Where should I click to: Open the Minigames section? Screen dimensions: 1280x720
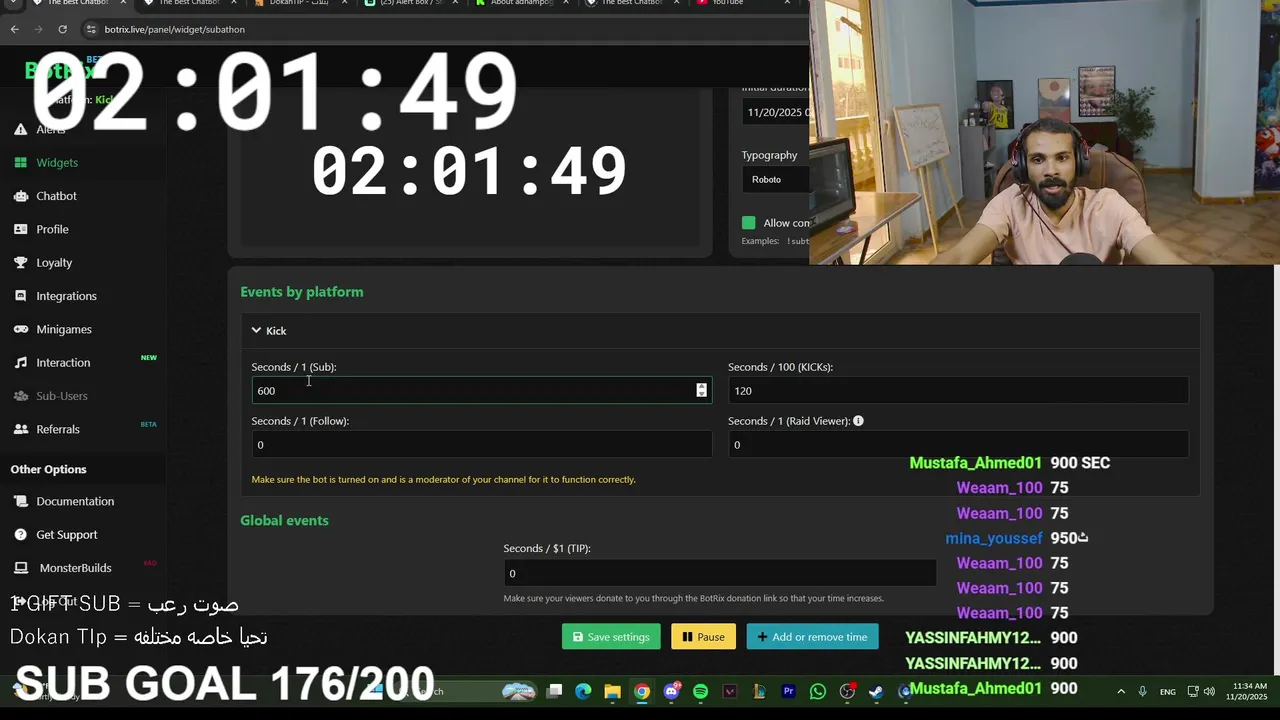64,329
